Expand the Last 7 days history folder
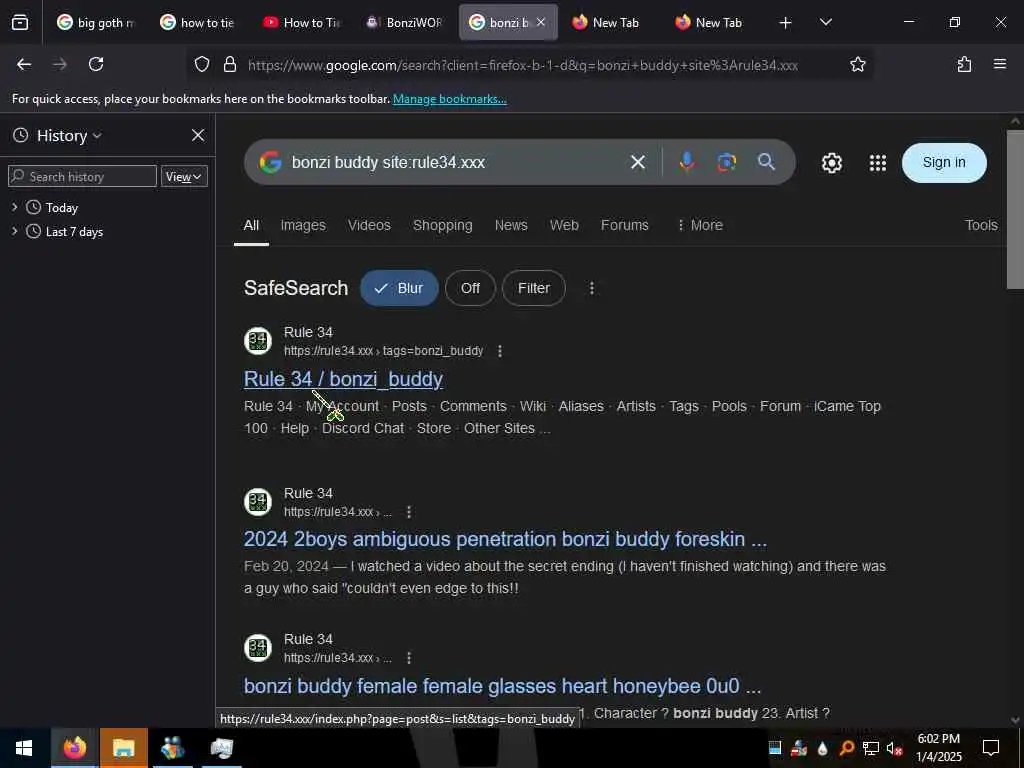The width and height of the screenshot is (1024, 768). [x=14, y=232]
